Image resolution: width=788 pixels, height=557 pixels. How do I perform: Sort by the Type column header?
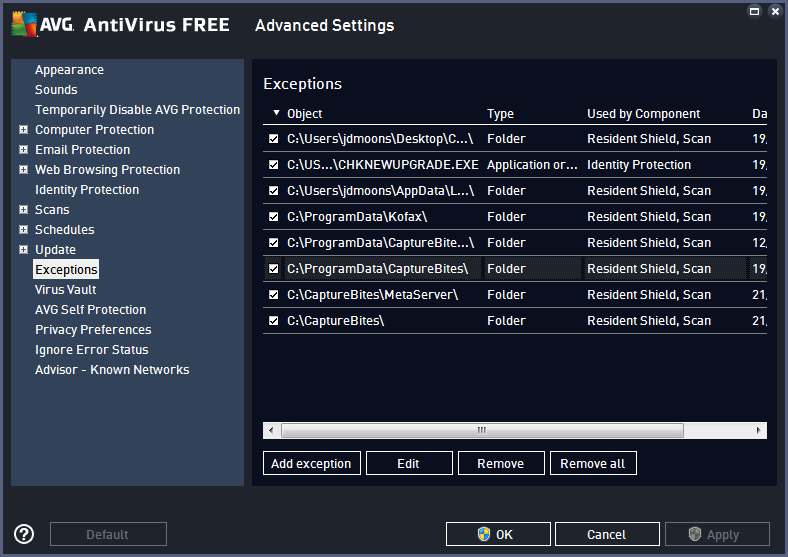(501, 114)
